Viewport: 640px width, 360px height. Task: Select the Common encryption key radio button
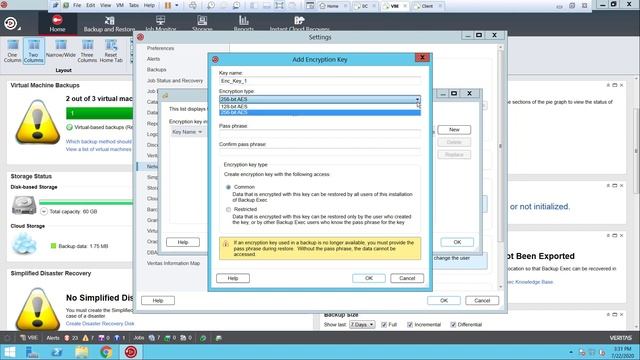[228, 187]
